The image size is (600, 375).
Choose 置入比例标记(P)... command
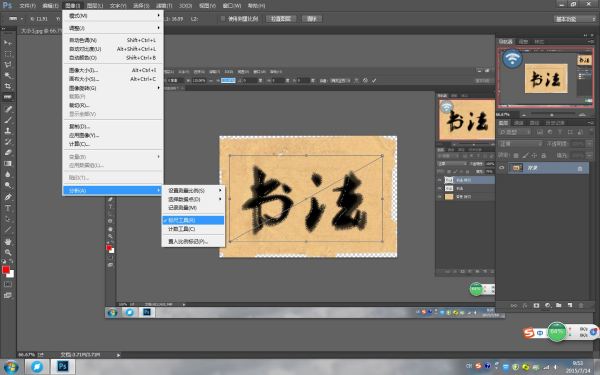click(193, 241)
